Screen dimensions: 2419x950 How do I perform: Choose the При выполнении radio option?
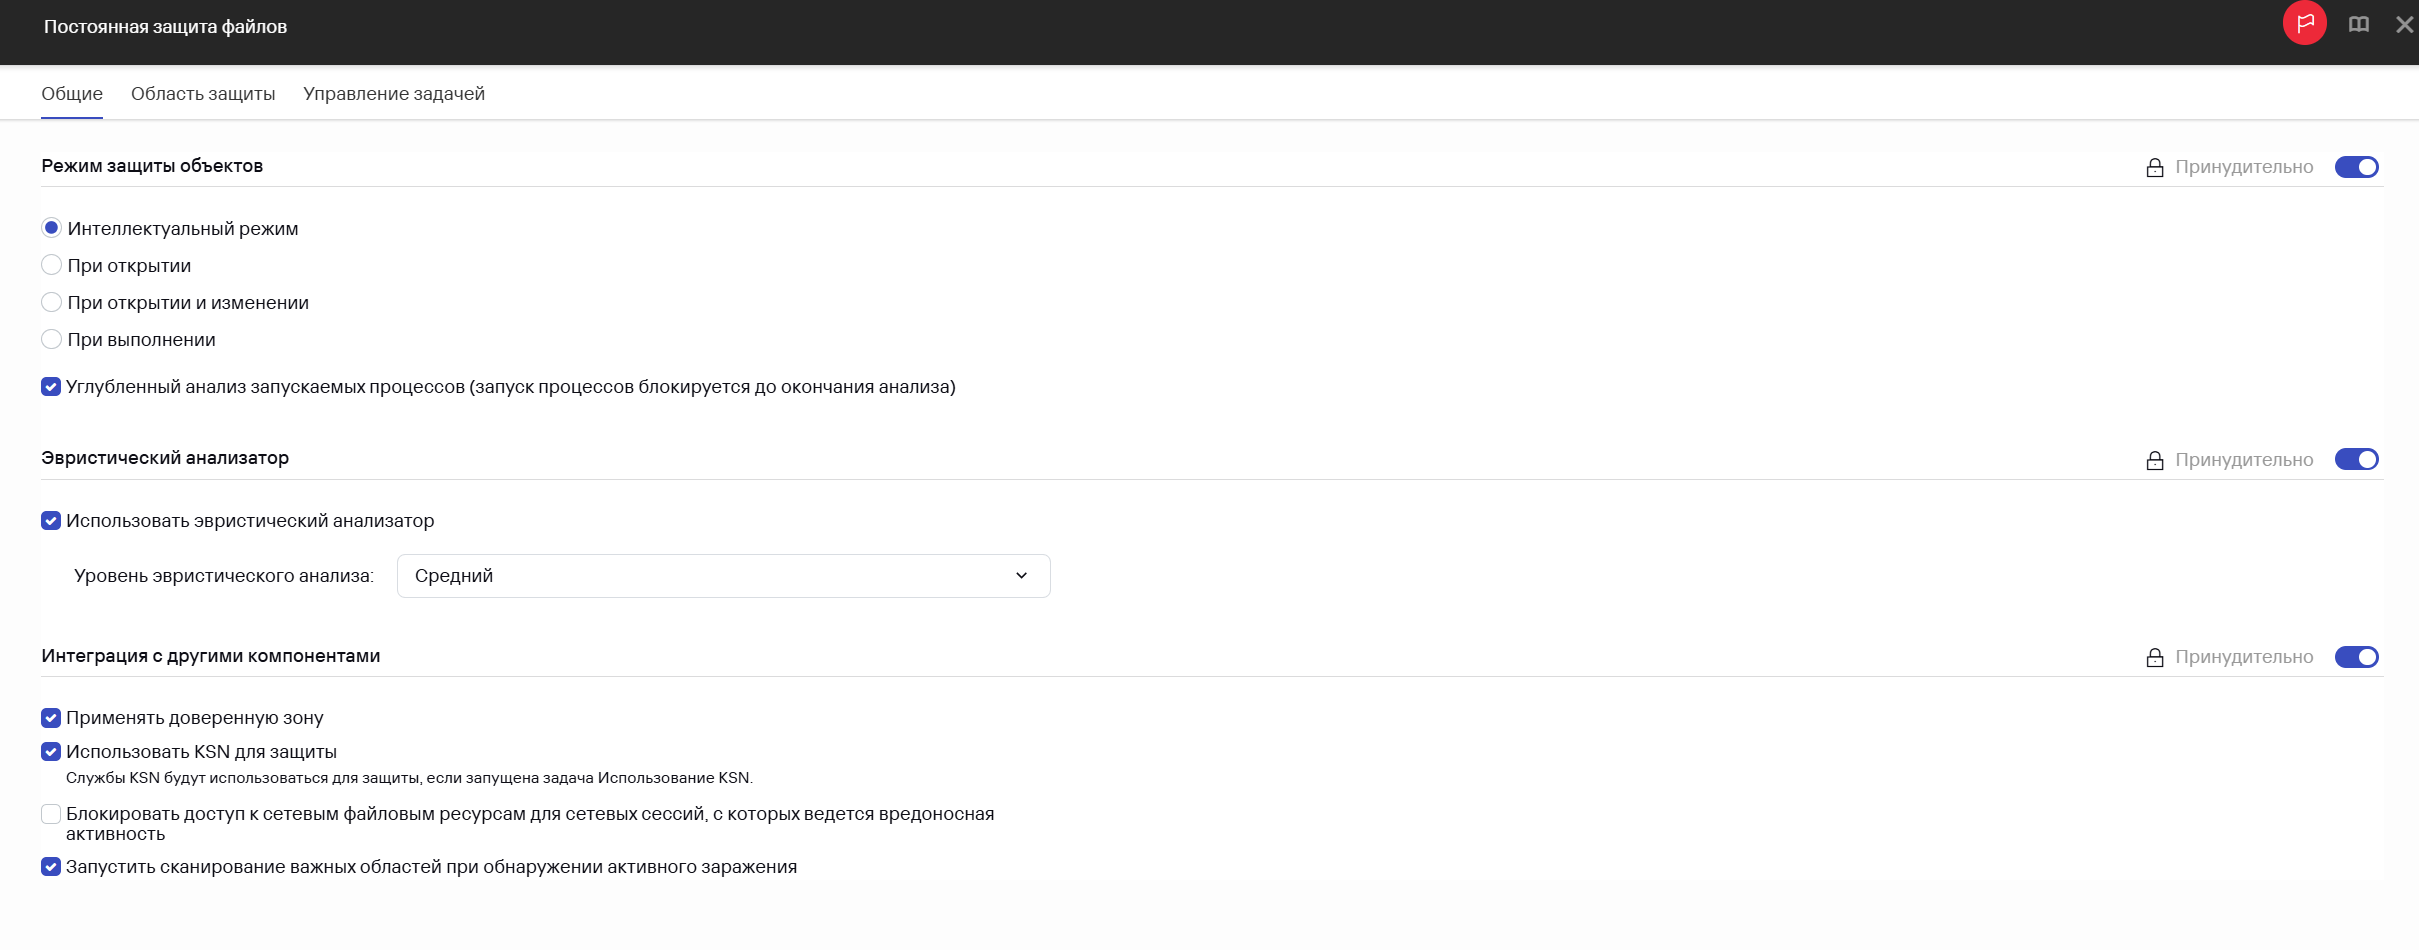point(51,339)
